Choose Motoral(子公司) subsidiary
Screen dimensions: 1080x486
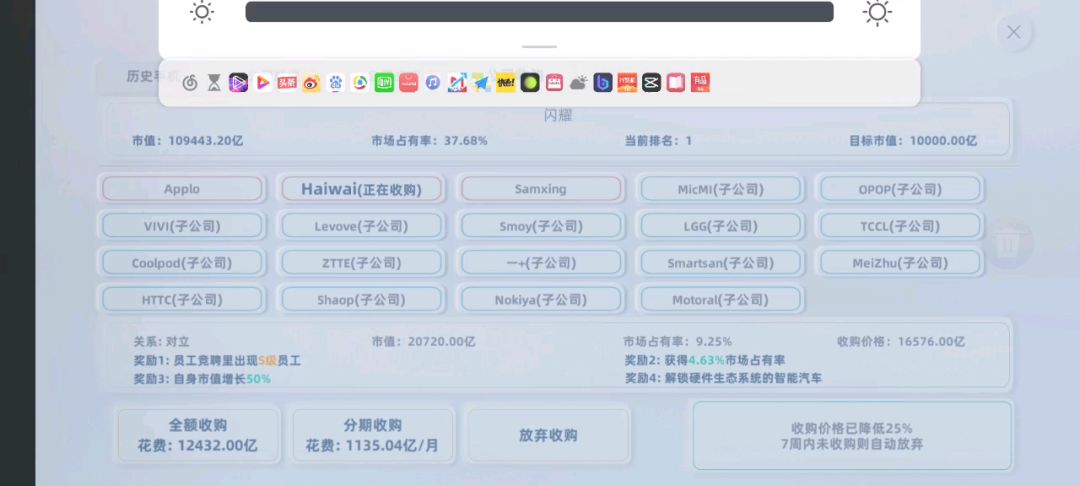720,299
